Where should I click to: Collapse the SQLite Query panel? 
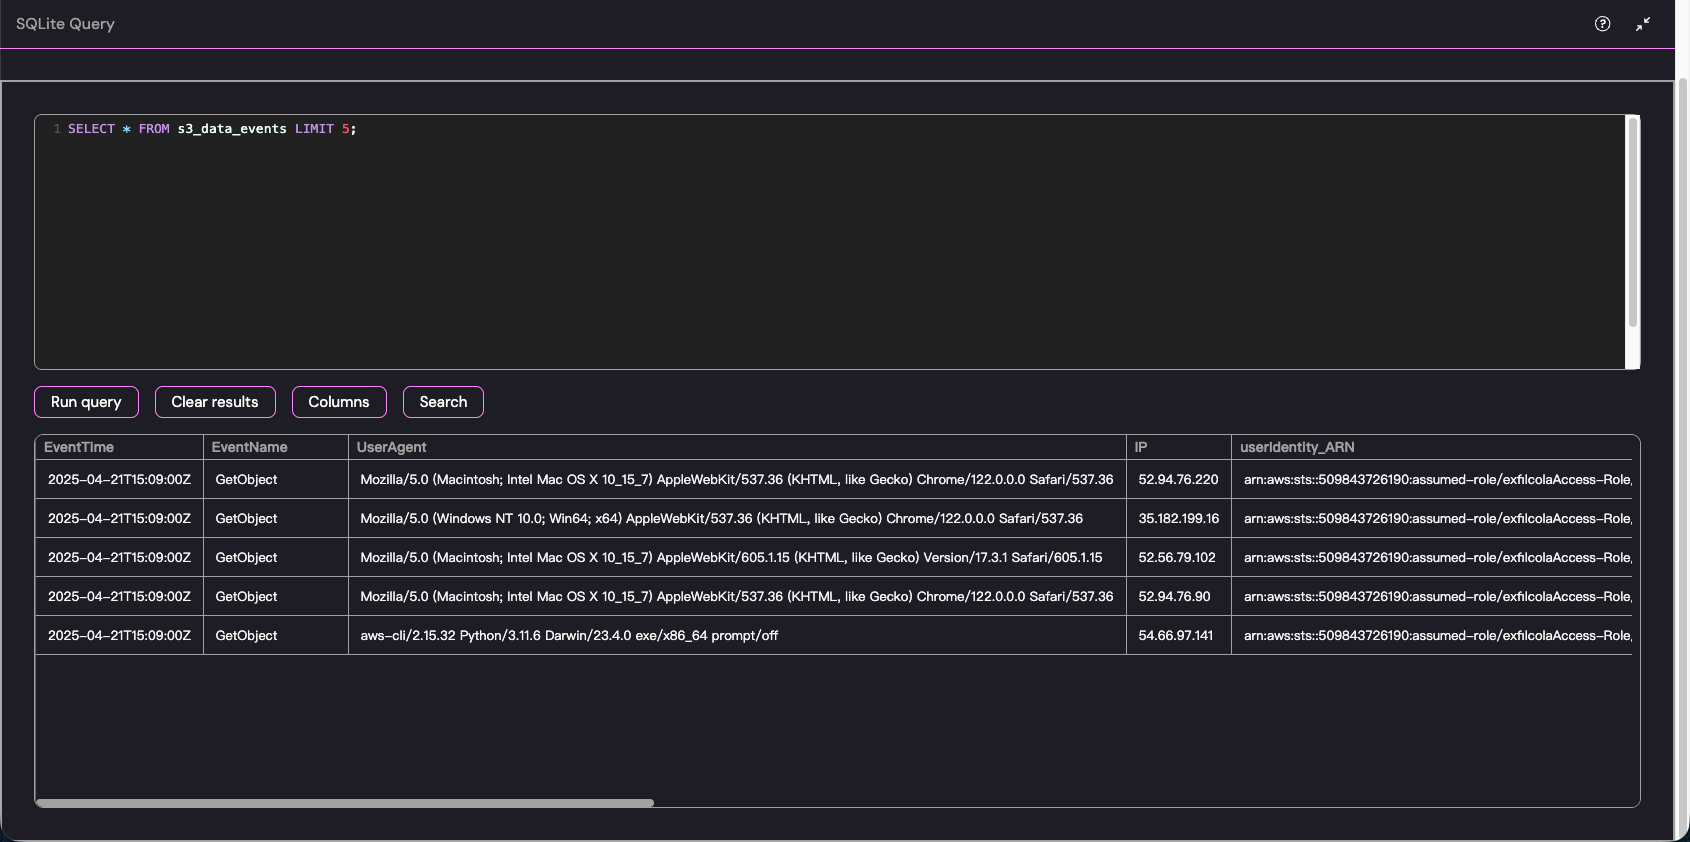tap(1643, 24)
